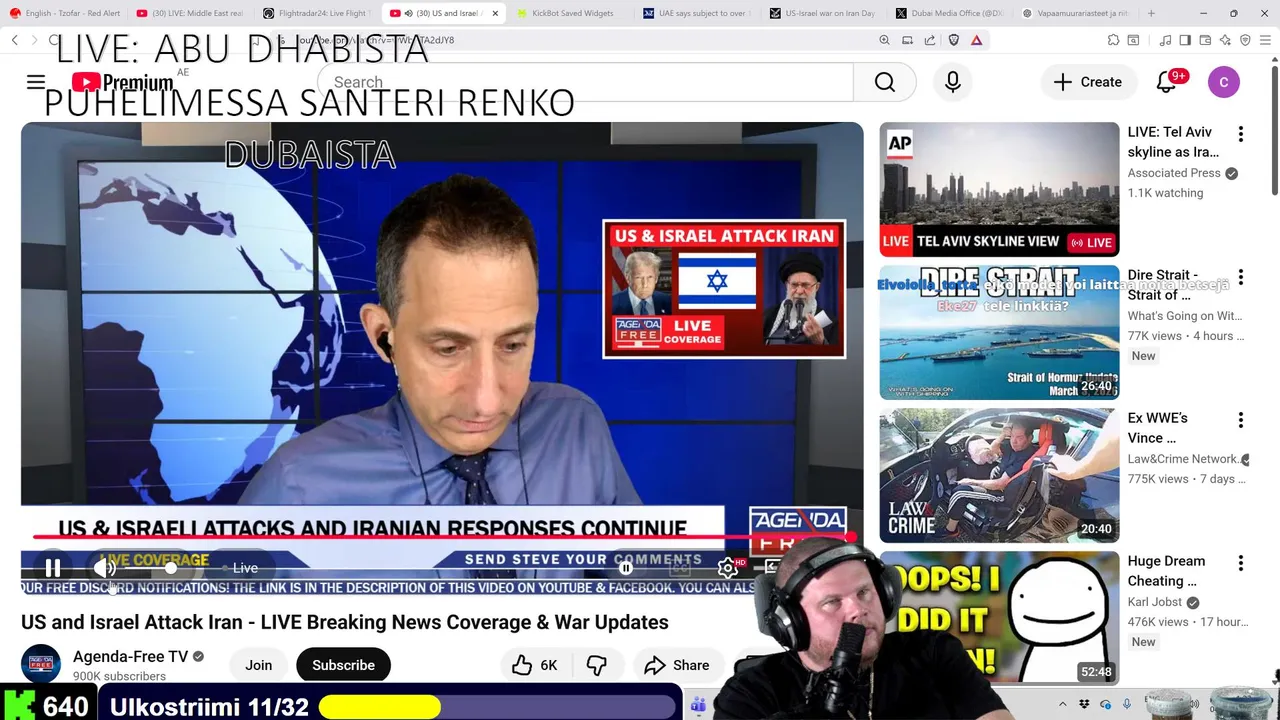Screen dimensions: 1280x720
Task: Start voice search with microphone icon
Action: [x=953, y=82]
